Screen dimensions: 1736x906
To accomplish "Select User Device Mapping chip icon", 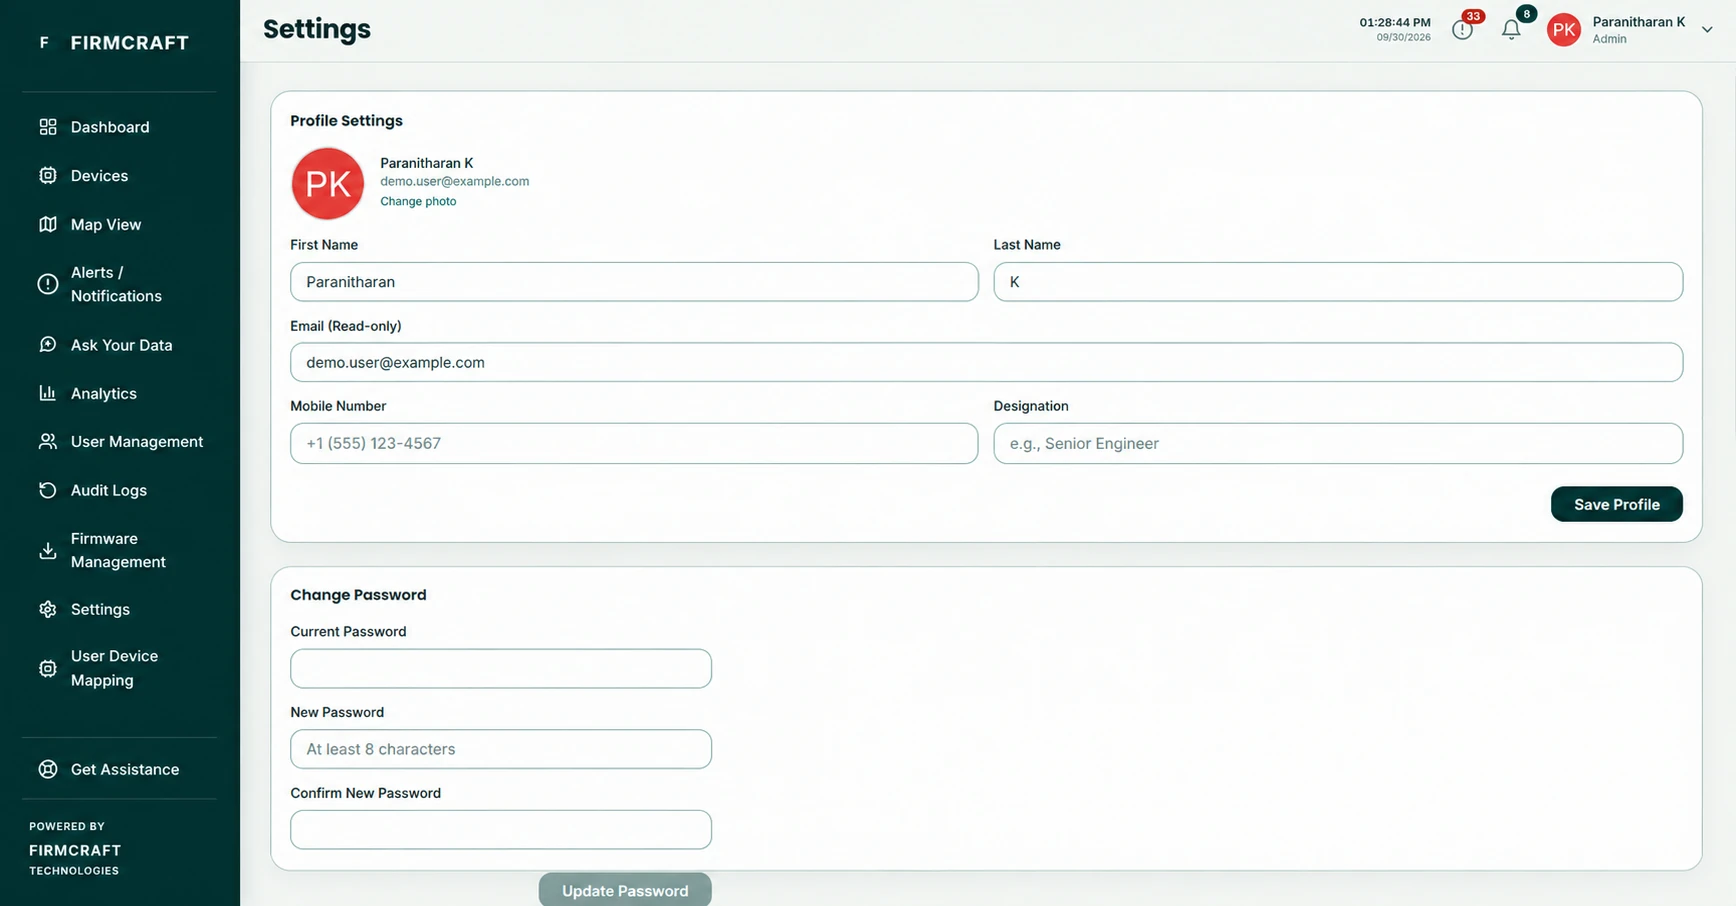I will coord(47,668).
